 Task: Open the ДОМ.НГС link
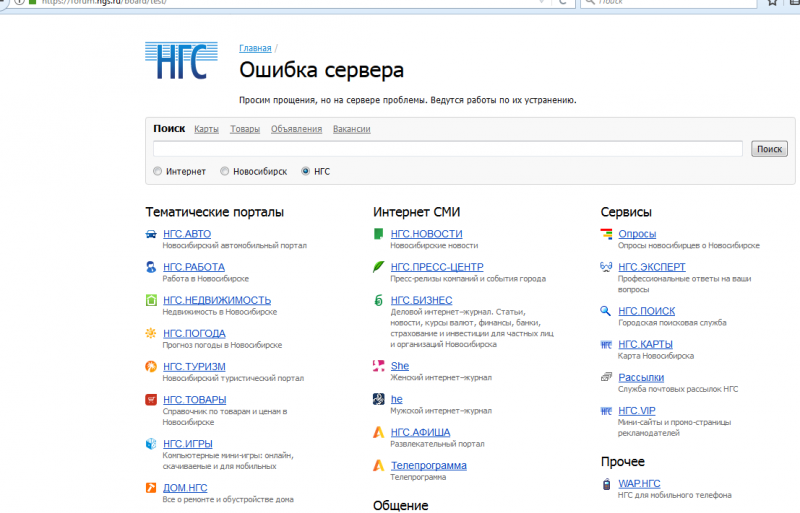tap(185, 487)
